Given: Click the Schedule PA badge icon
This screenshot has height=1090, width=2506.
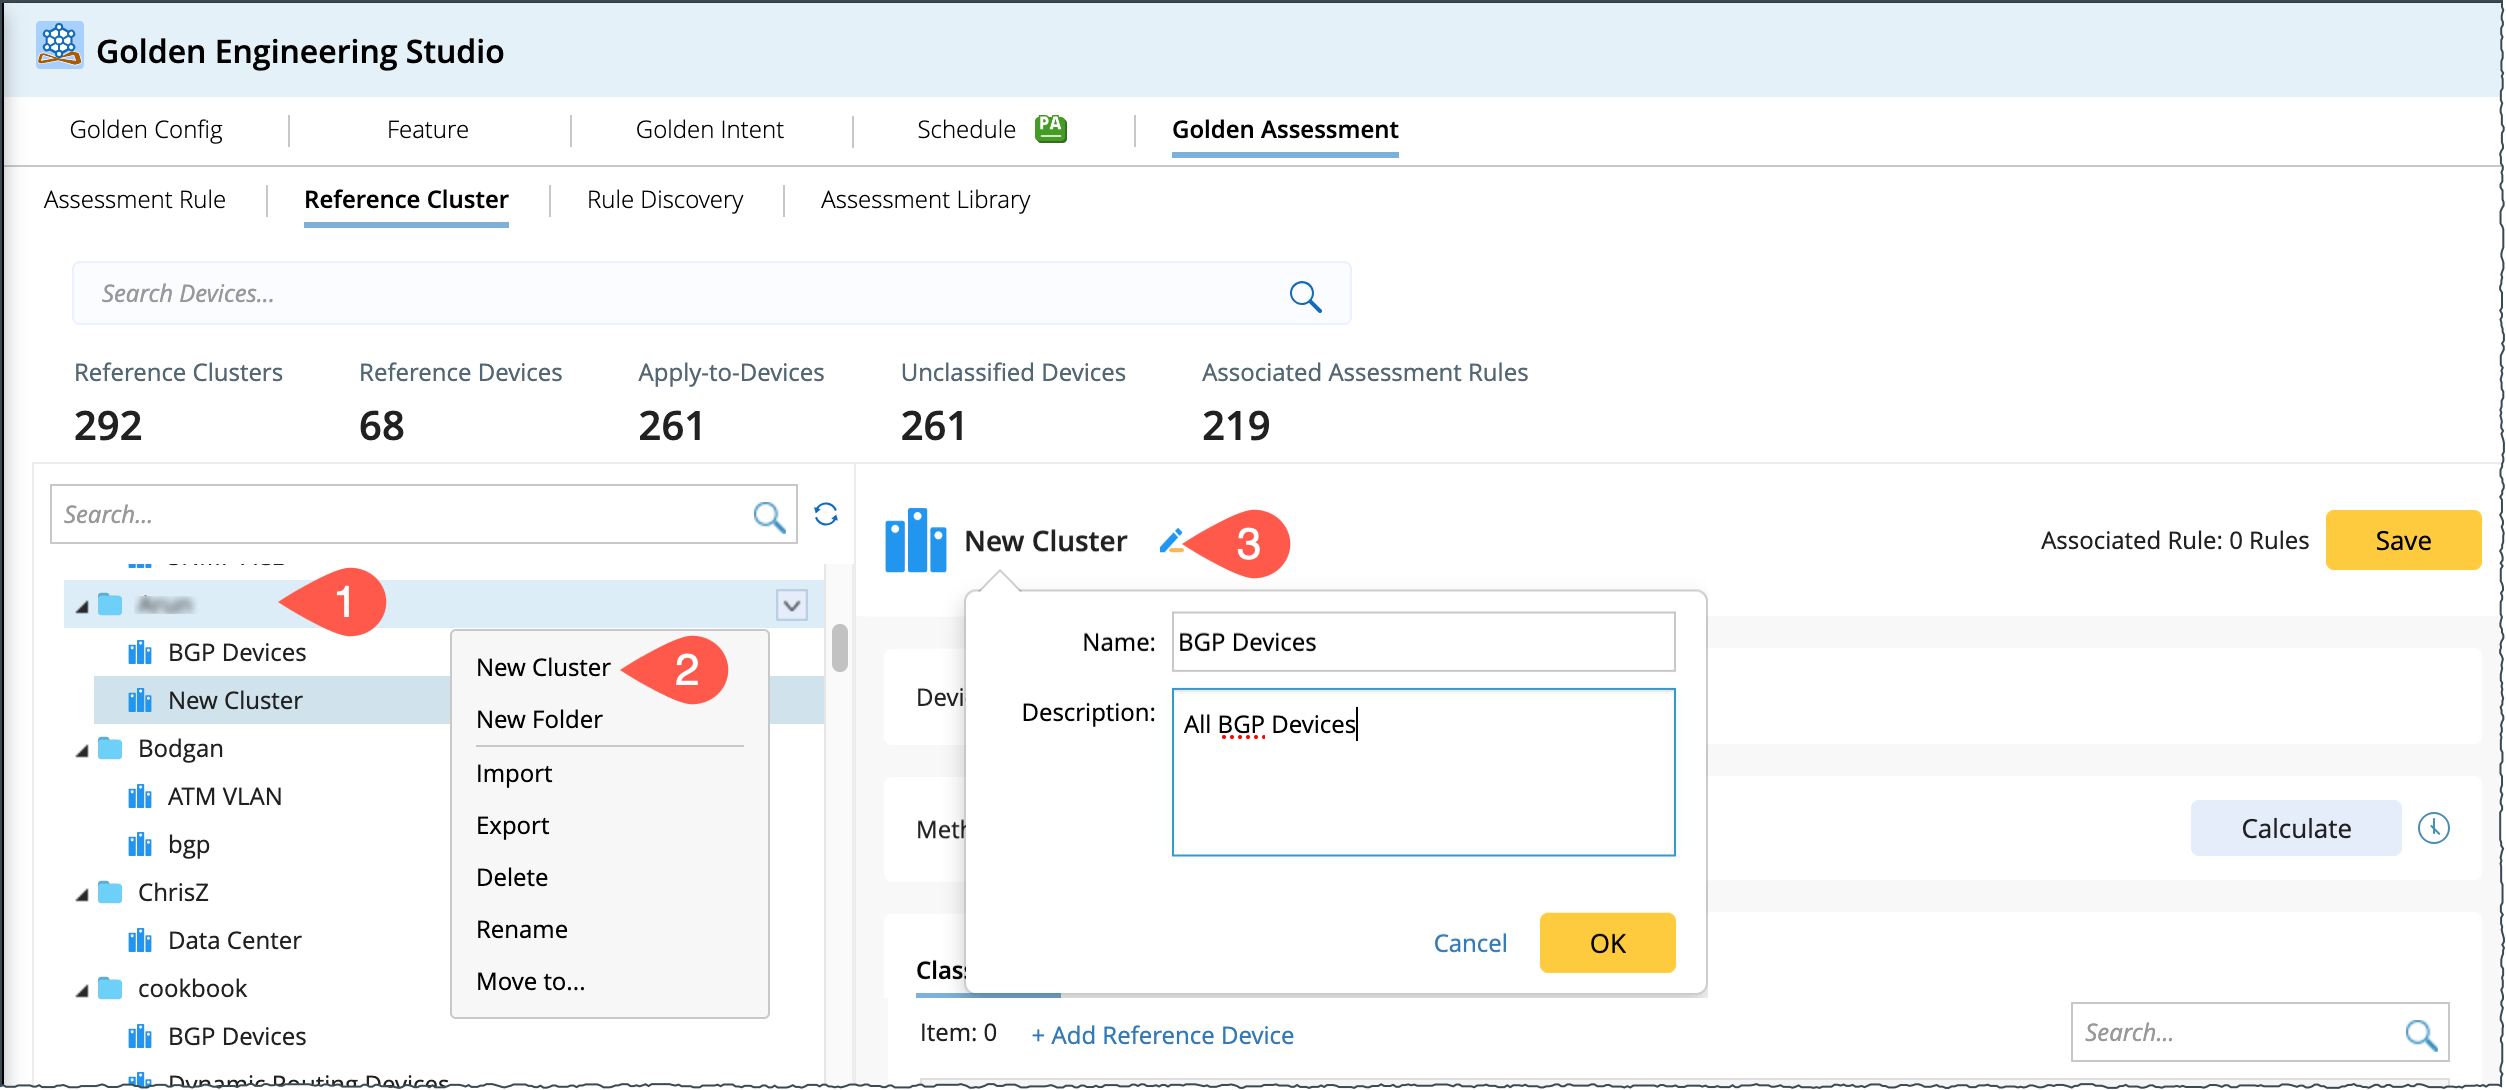Looking at the screenshot, I should (x=1050, y=129).
